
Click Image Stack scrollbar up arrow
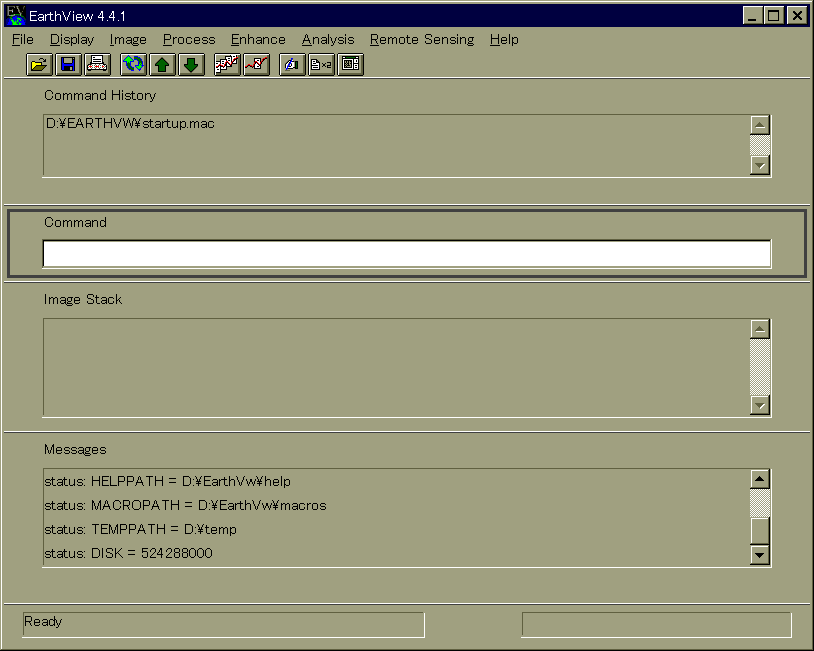pyautogui.click(x=760, y=329)
